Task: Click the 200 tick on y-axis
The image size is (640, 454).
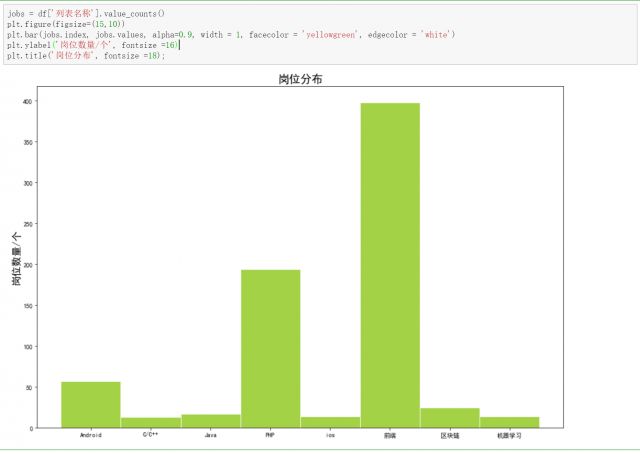Action: point(27,265)
